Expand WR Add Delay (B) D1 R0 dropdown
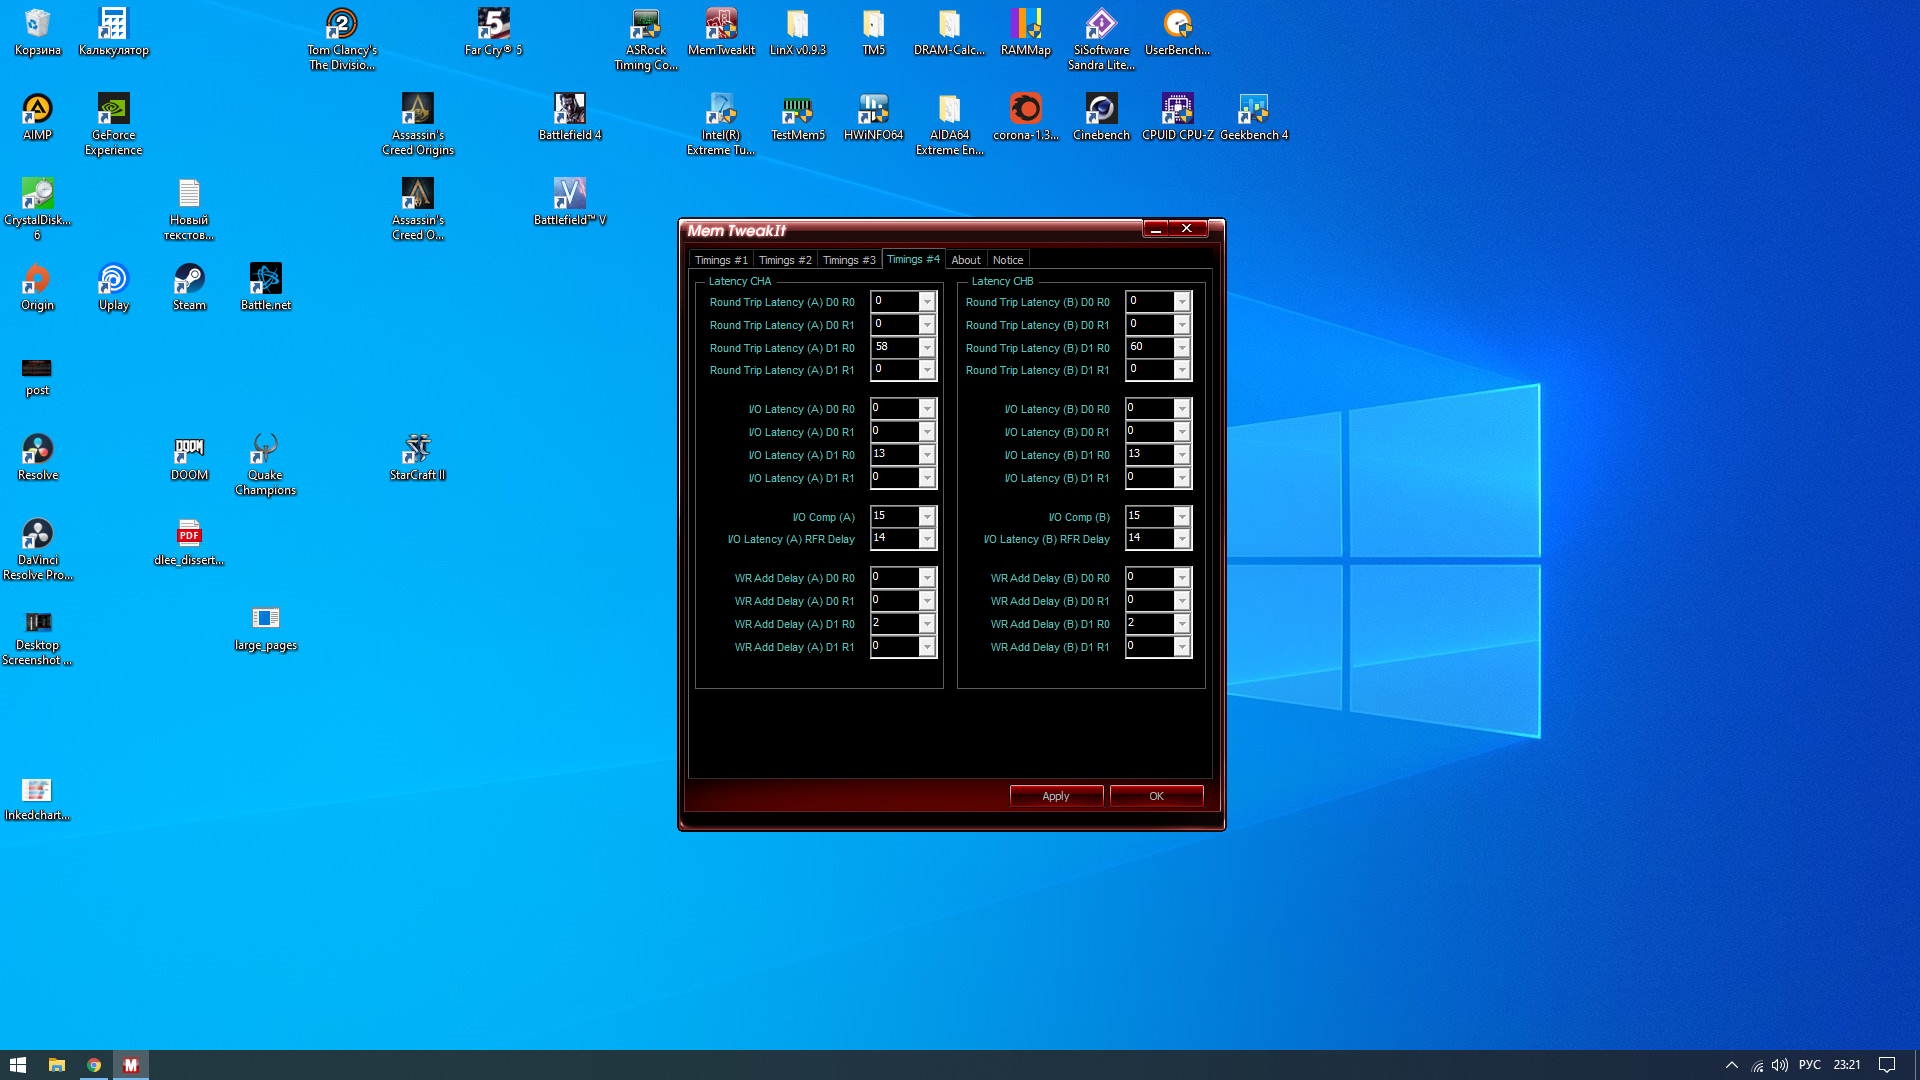This screenshot has width=1920, height=1080. 1182,624
